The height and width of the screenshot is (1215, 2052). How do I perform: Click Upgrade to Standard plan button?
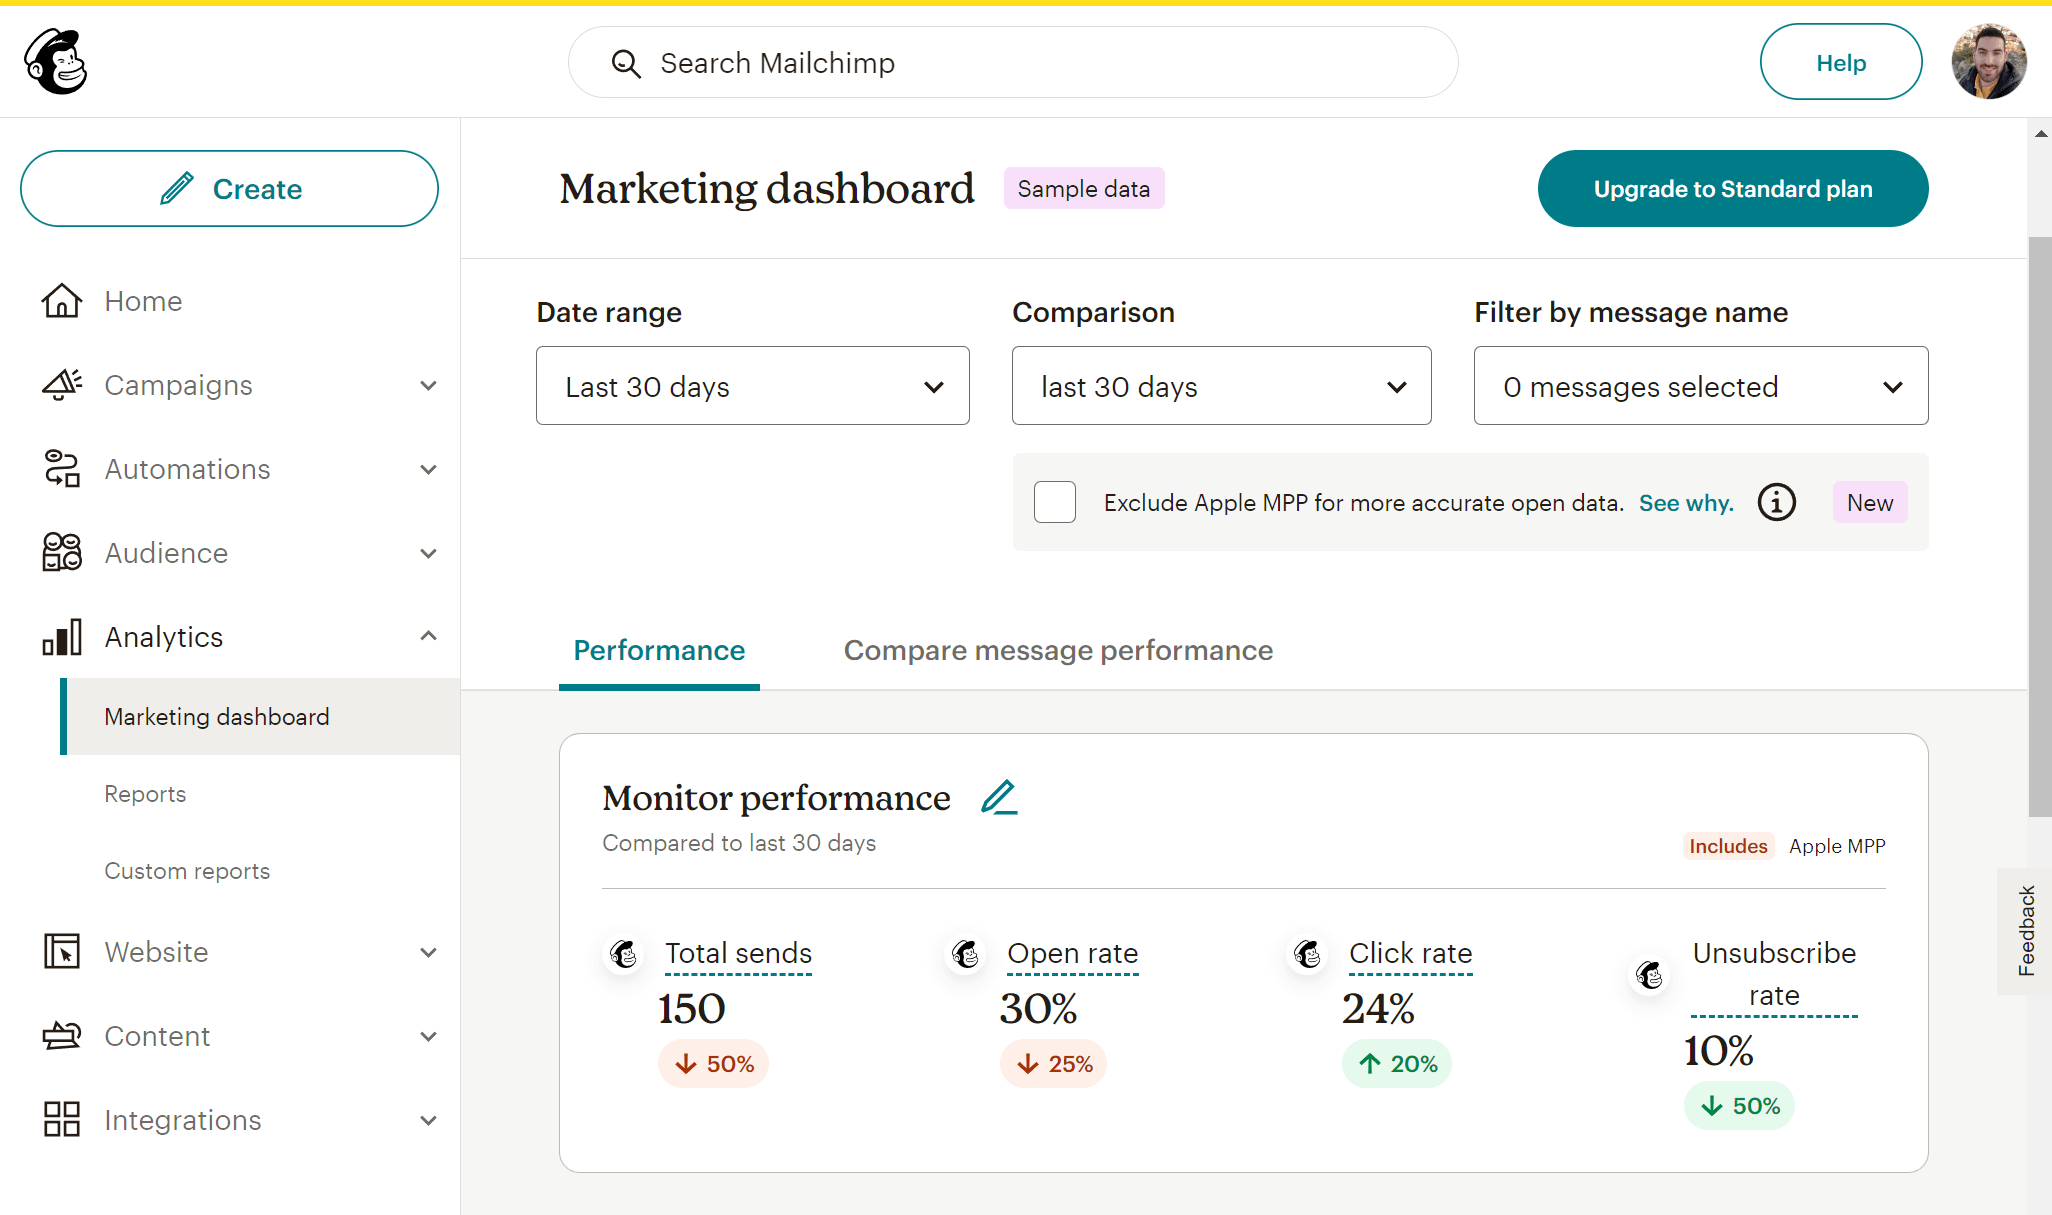tap(1732, 188)
